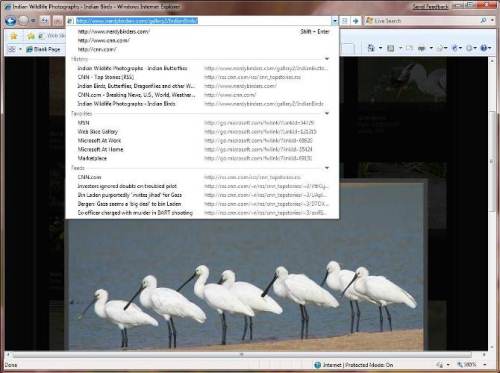Open the Live Search options dropdown
This screenshot has height=373, width=500.
point(492,21)
